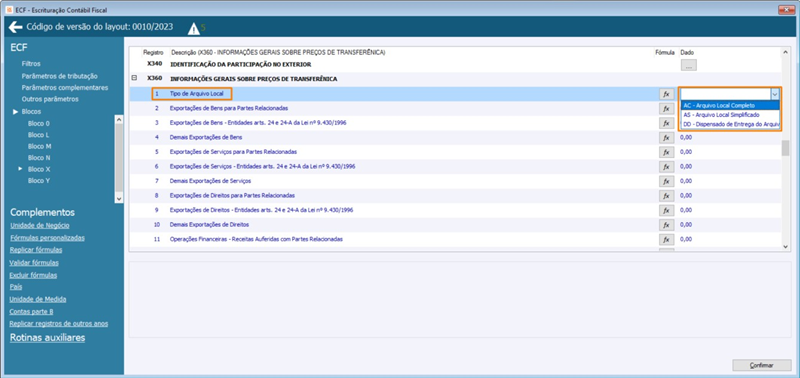Select Bloco M in the tree
Screen dimensions: 800x378
(x=39, y=146)
